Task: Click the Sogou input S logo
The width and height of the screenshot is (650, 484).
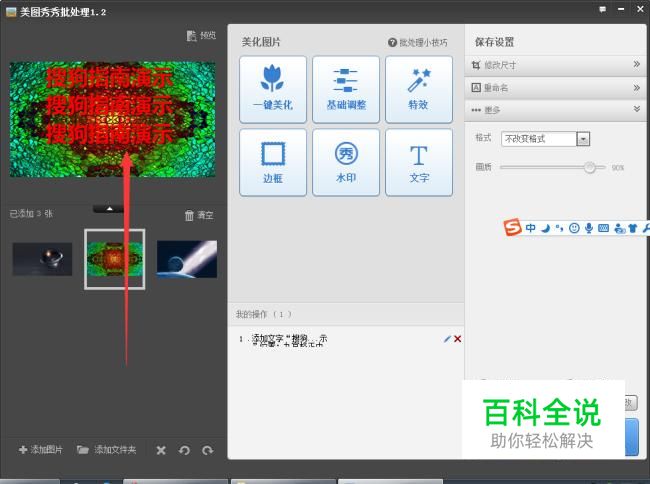Action: [x=513, y=227]
